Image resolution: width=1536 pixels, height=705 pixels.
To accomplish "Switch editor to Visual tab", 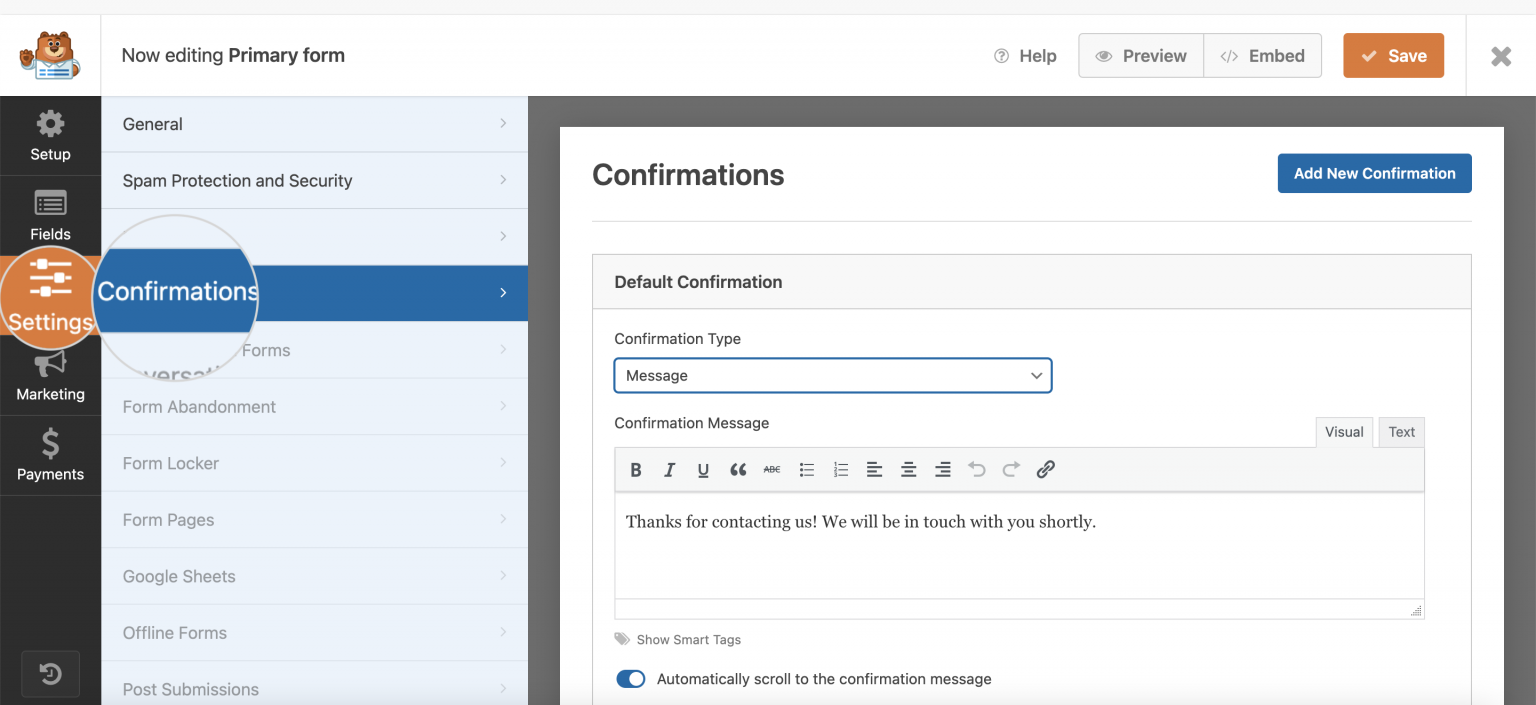I will [1344, 432].
